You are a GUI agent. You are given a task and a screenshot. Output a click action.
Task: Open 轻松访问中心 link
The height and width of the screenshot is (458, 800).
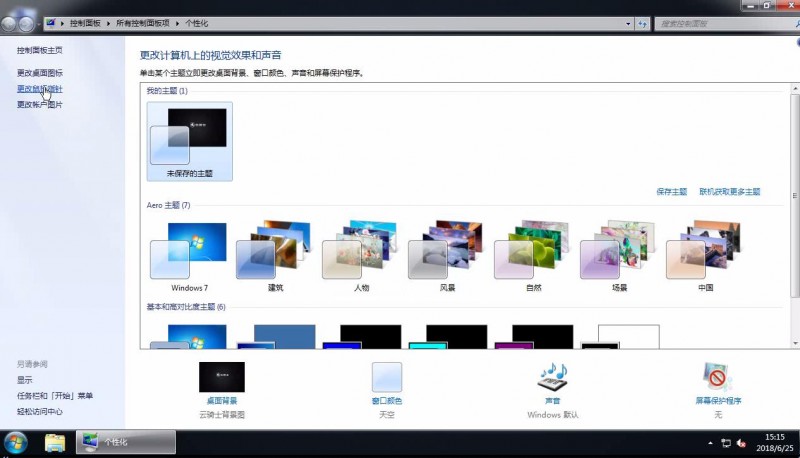(x=40, y=412)
